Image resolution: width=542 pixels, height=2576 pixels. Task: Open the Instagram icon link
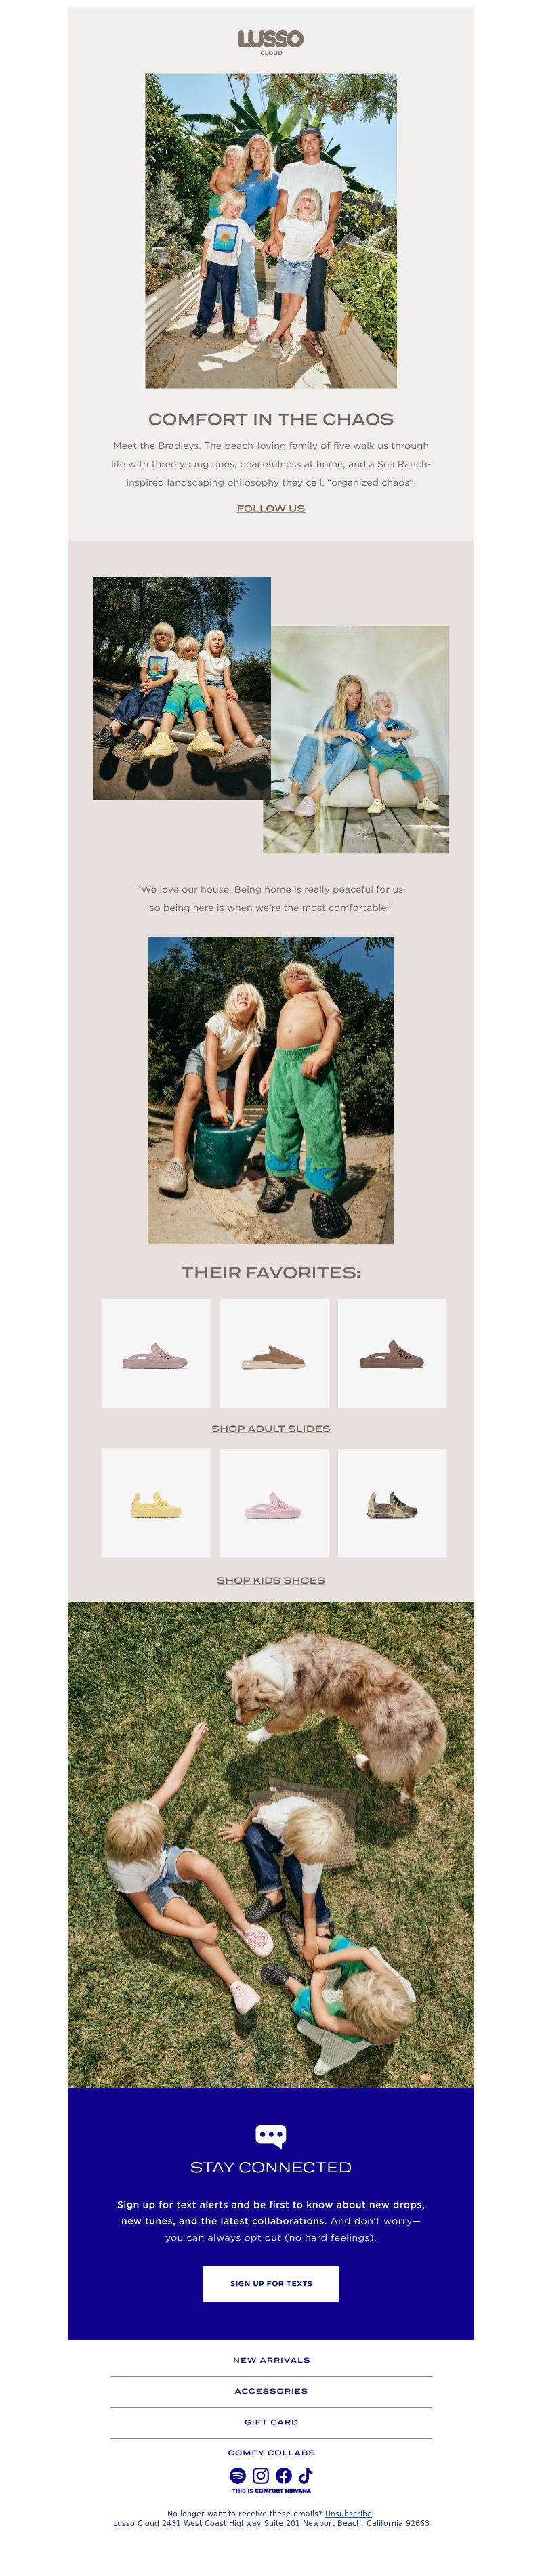(260, 2475)
